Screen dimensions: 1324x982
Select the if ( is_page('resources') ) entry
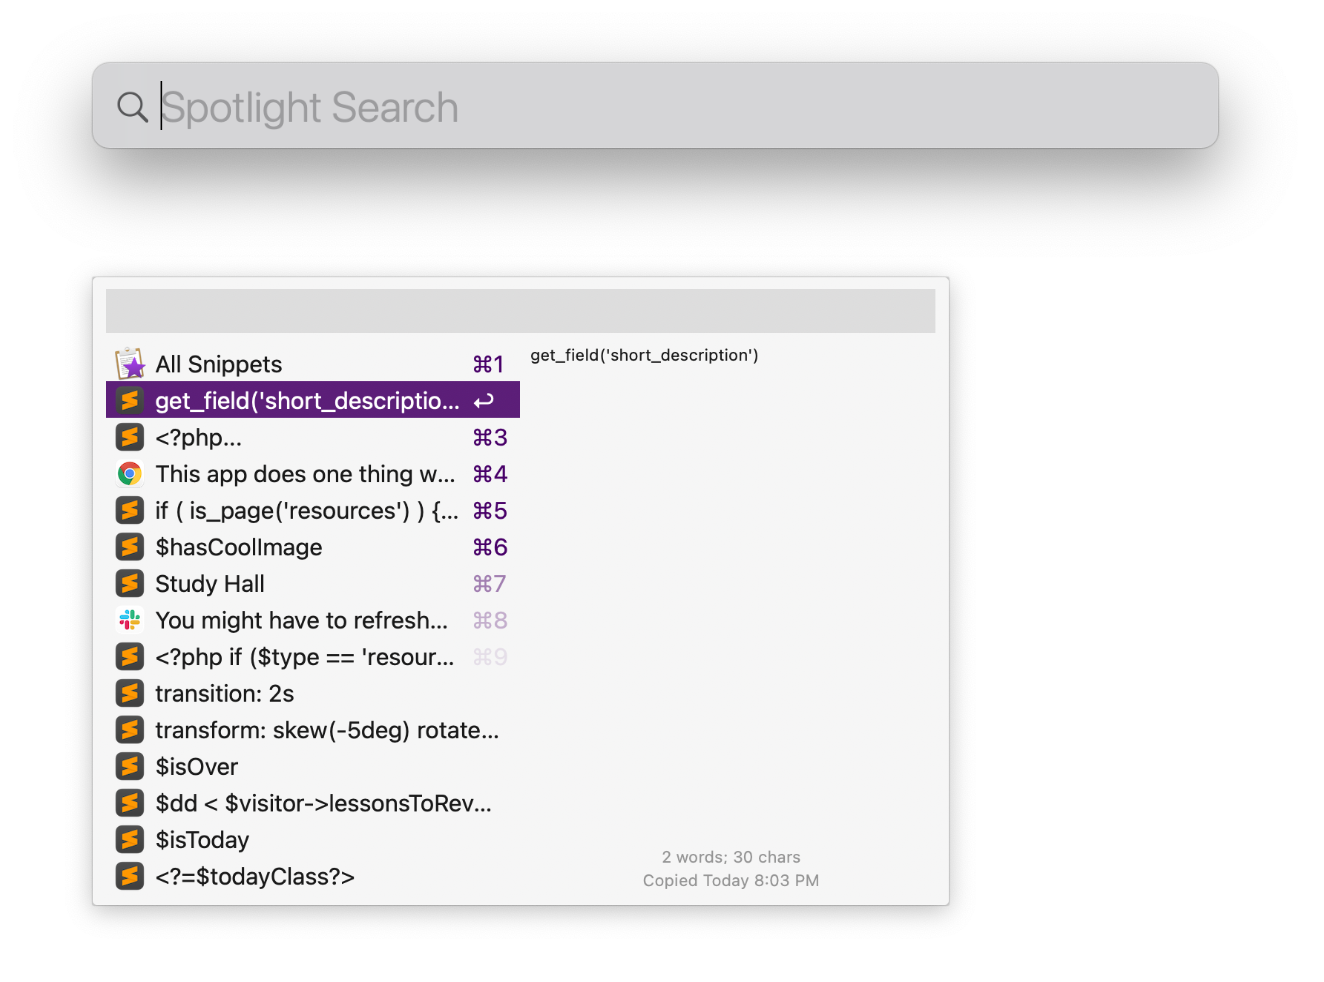(313, 510)
